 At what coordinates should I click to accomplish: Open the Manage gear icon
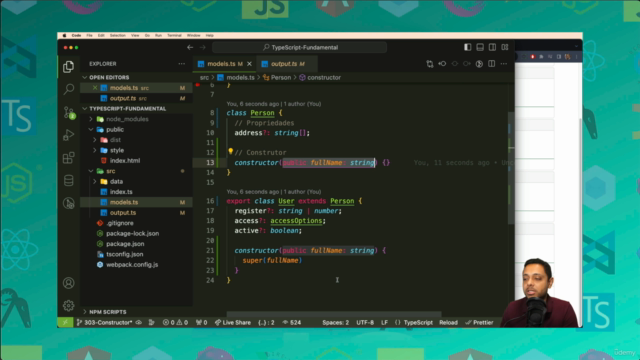click(69, 305)
